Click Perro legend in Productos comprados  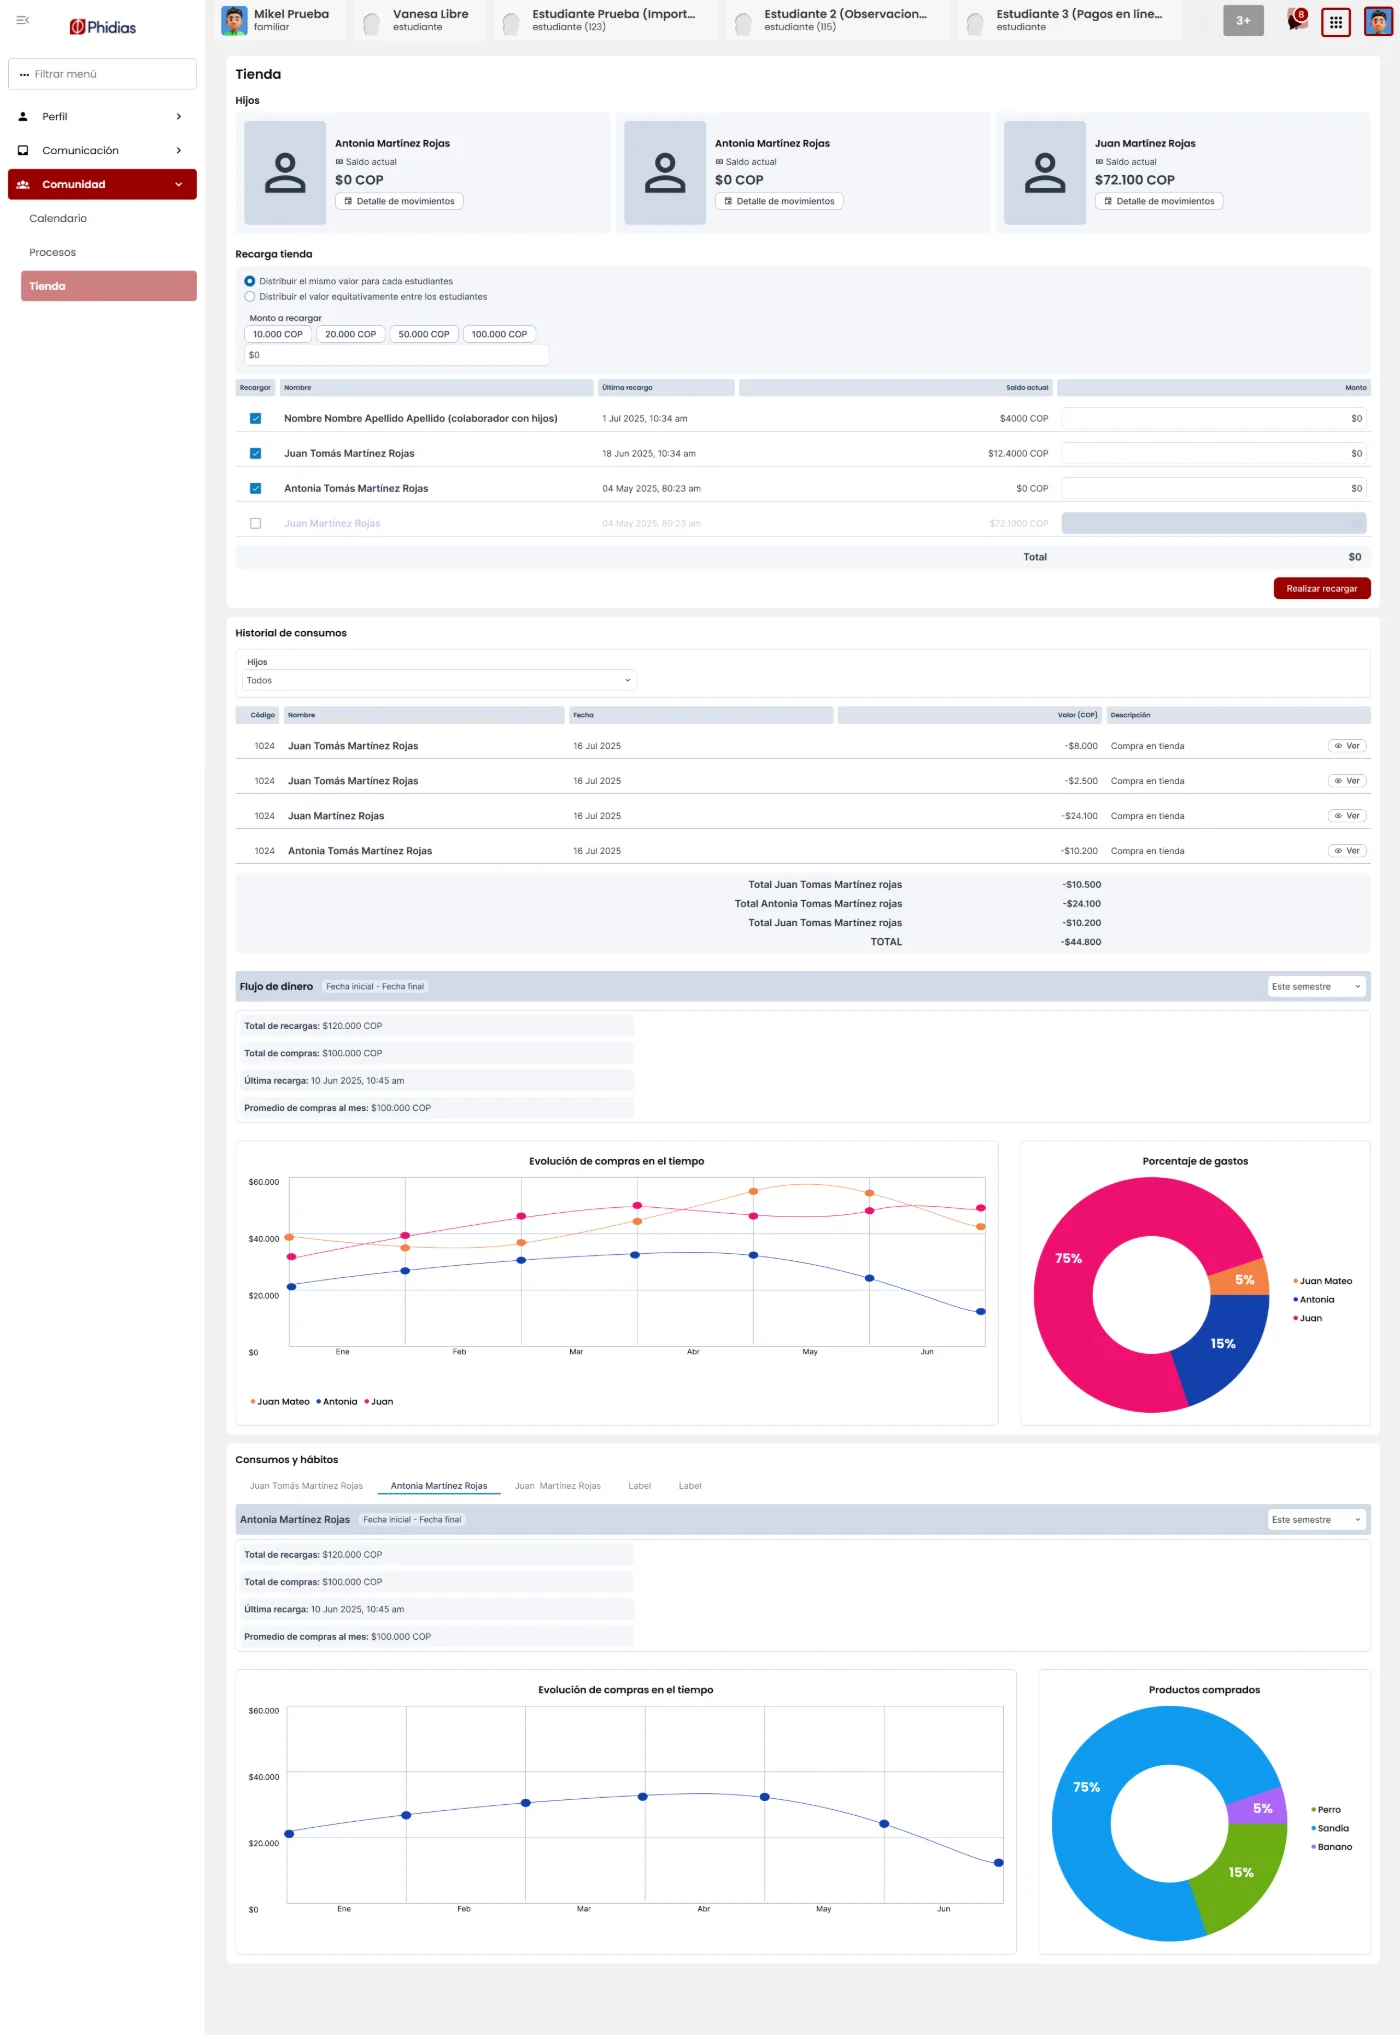1326,1810
